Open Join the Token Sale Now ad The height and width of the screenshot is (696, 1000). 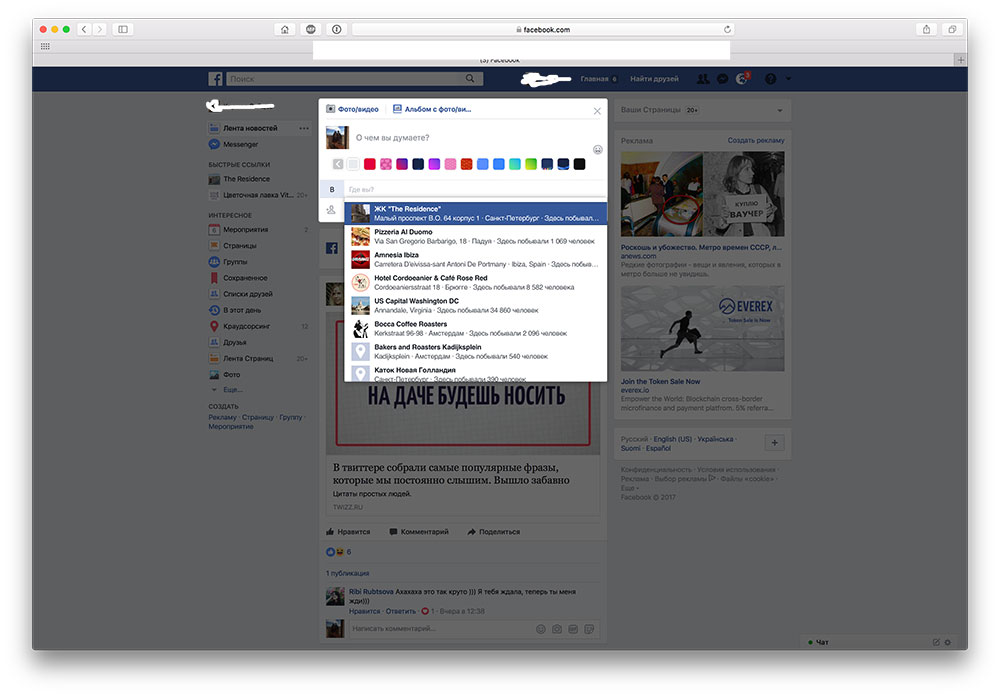coord(660,381)
